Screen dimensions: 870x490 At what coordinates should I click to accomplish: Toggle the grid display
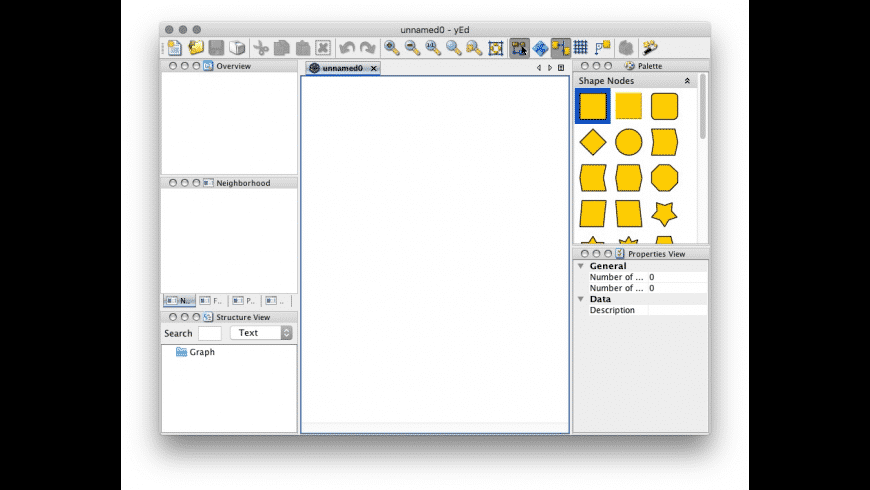[x=580, y=48]
